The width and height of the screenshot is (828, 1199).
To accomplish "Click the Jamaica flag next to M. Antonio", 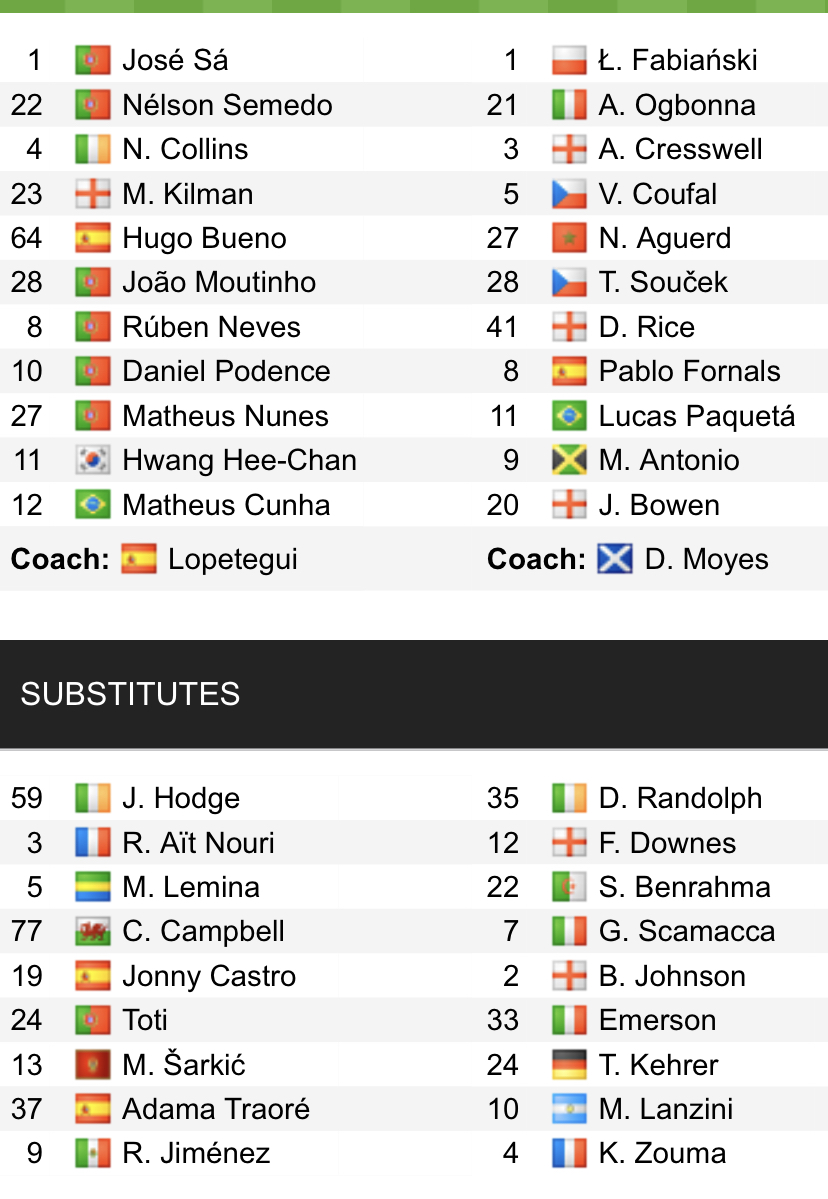I will tap(569, 460).
